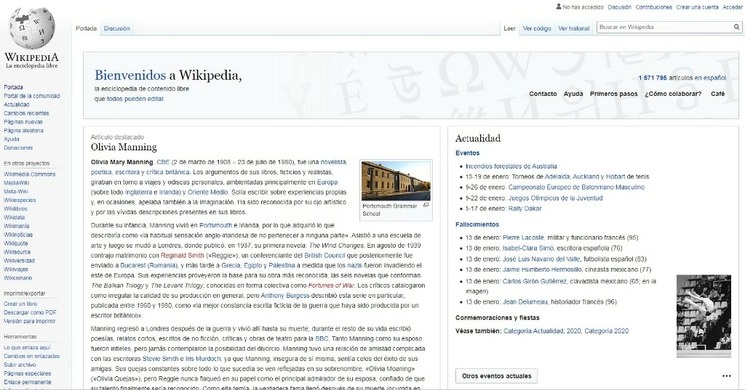
Task: Open Portal de la comunidad in sidebar
Action: tap(32, 96)
